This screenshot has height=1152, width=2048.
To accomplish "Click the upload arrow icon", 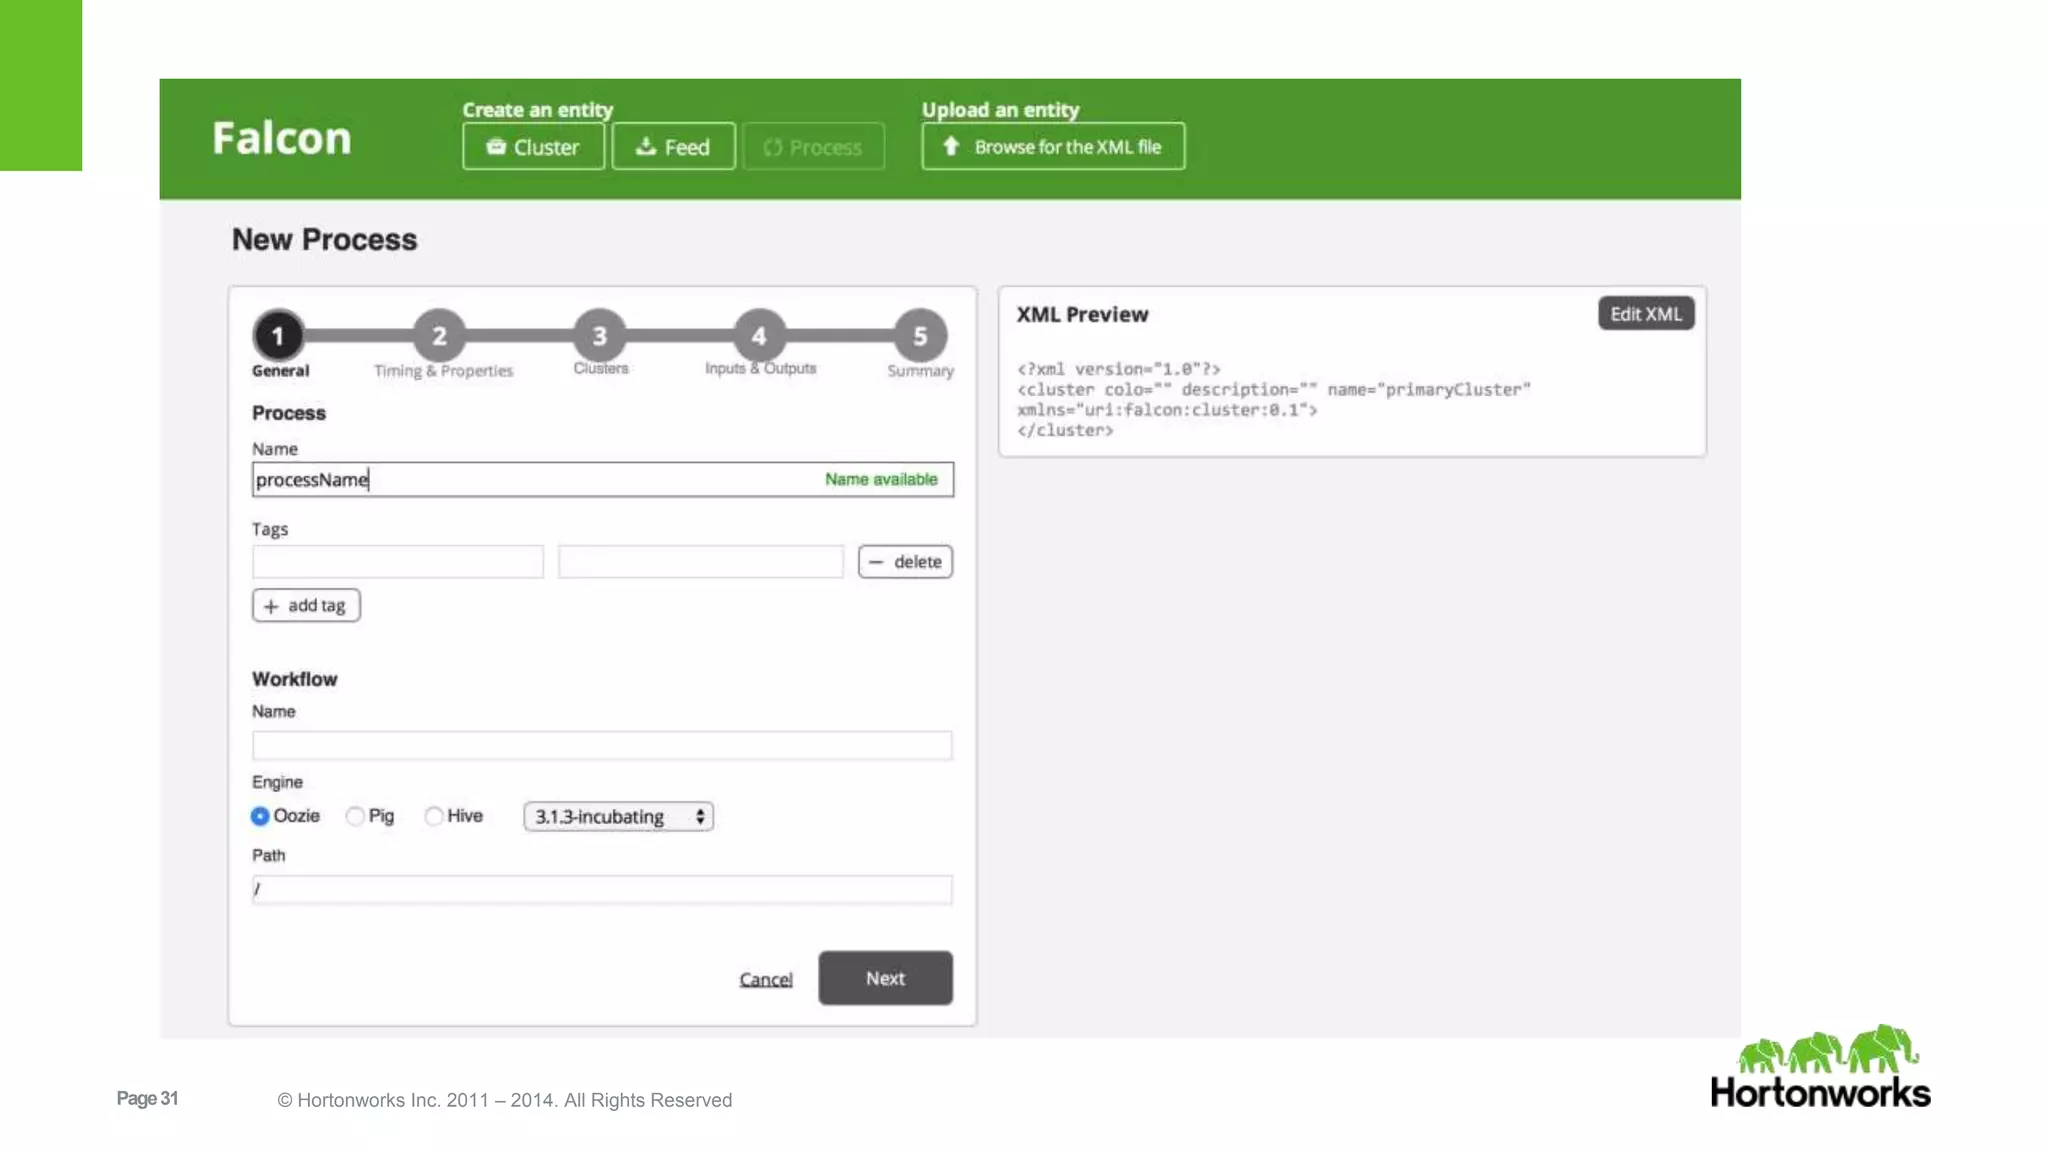I will [951, 146].
